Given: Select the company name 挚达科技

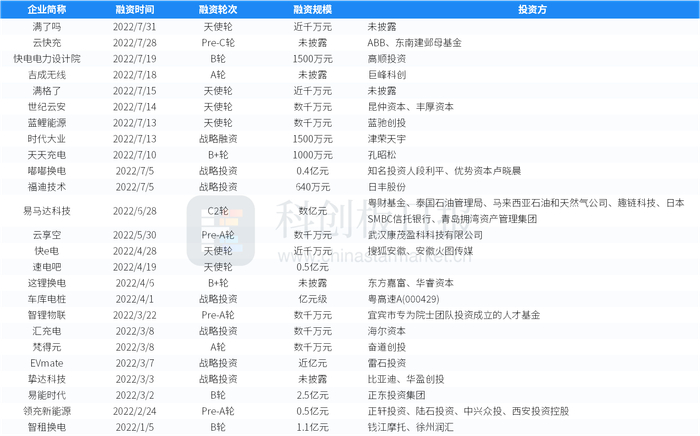Looking at the screenshot, I should point(47,379).
